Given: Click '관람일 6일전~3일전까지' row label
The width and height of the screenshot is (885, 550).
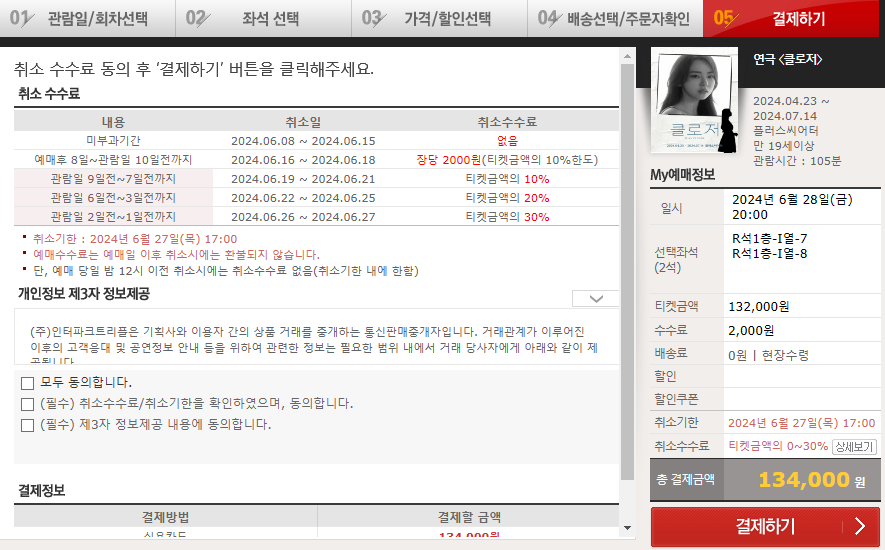Looking at the screenshot, I should click(x=113, y=198).
